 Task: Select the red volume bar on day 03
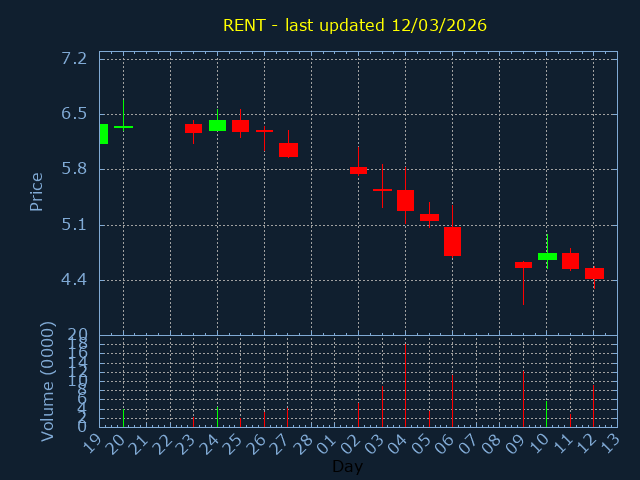(382, 407)
